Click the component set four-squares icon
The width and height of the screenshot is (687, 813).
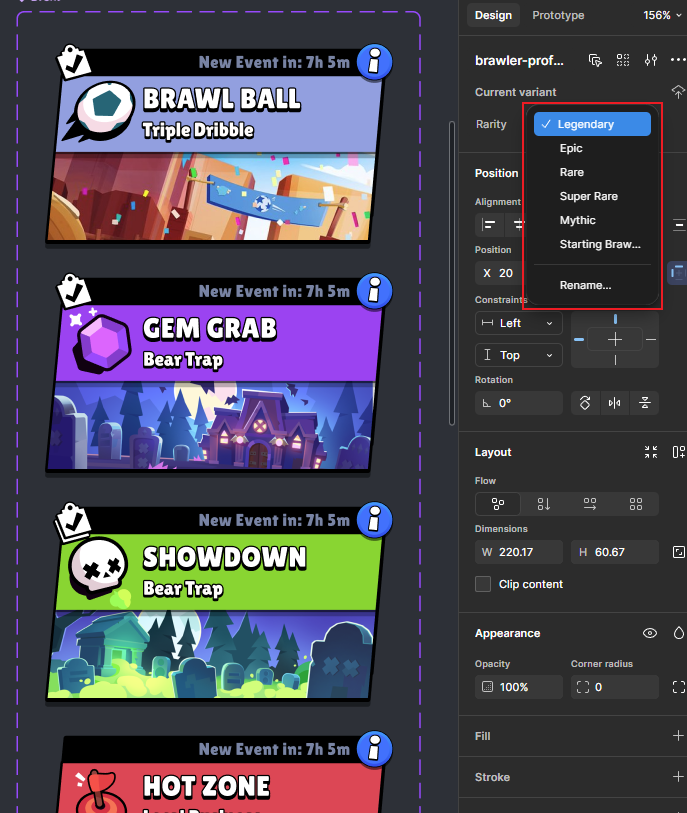tap(623, 61)
